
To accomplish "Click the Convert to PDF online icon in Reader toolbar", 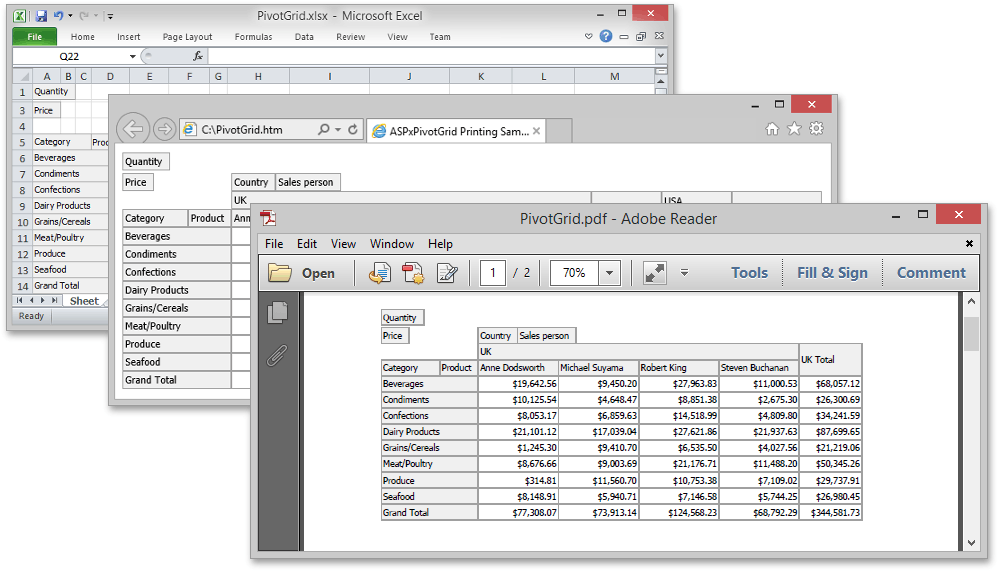I will [x=380, y=273].
